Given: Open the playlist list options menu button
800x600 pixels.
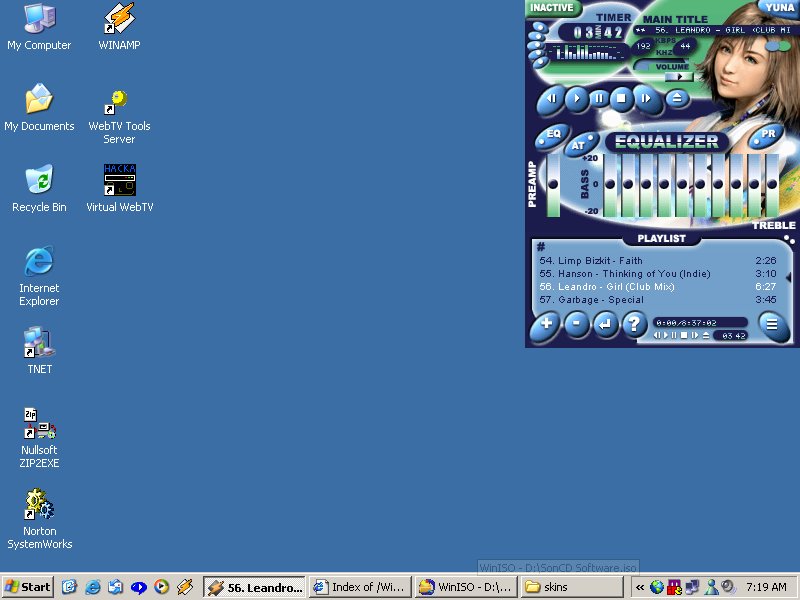Looking at the screenshot, I should 771,323.
